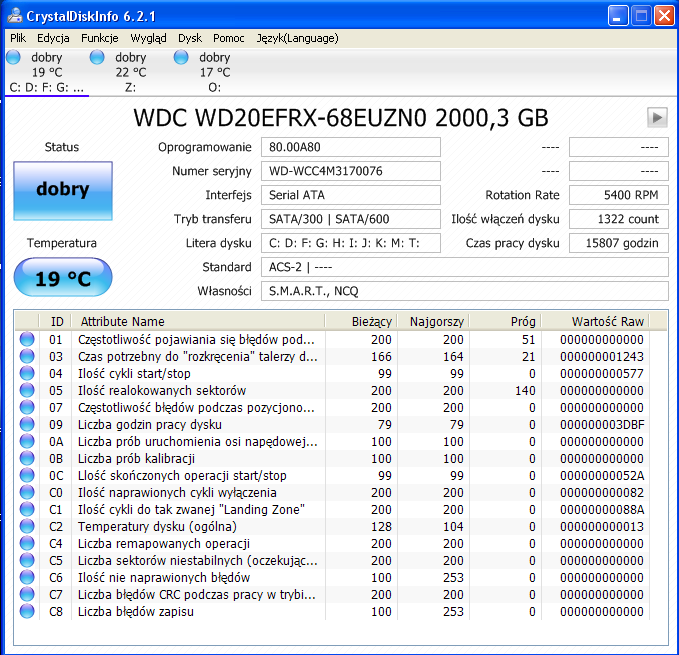This screenshot has height=655, width=679.
Task: Click status orb of attribute 01
Action: pyautogui.click(x=27, y=339)
